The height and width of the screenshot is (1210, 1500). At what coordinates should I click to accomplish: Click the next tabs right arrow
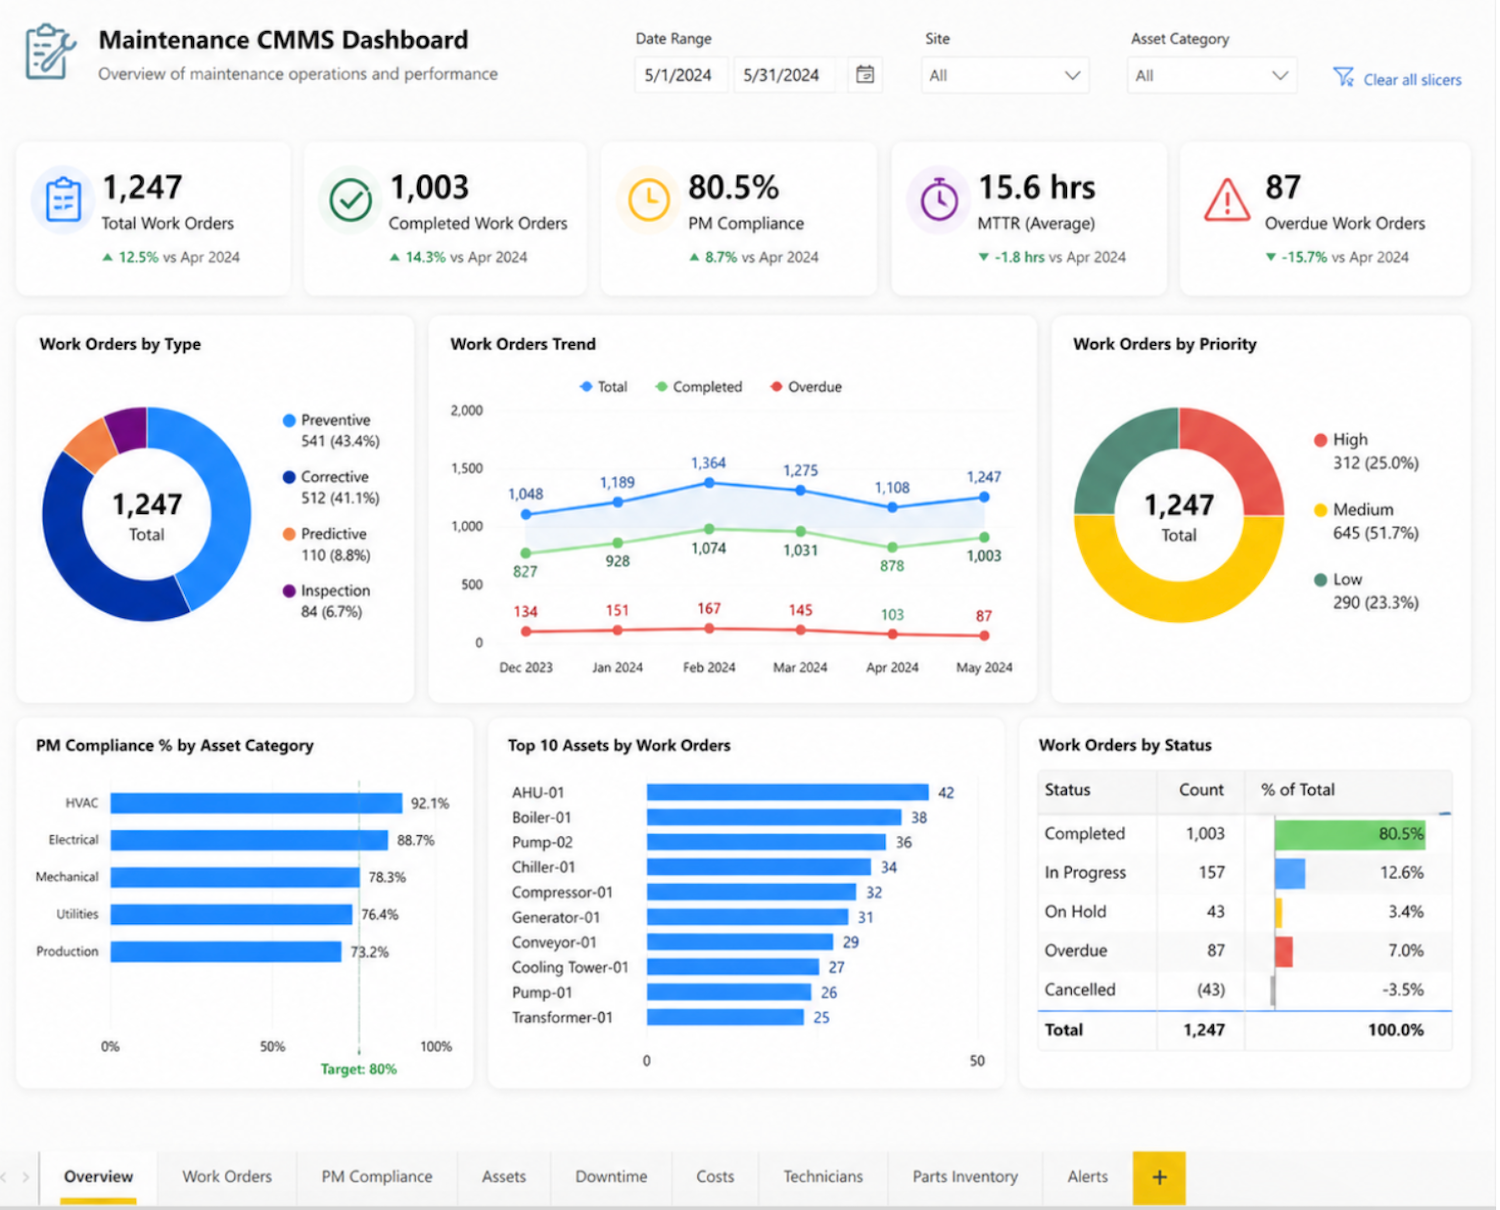(x=26, y=1177)
